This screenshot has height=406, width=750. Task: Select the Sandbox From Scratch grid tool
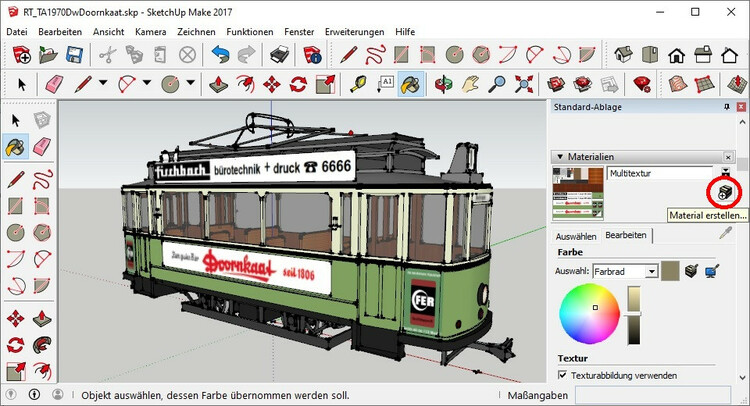pyautogui.click(x=704, y=84)
